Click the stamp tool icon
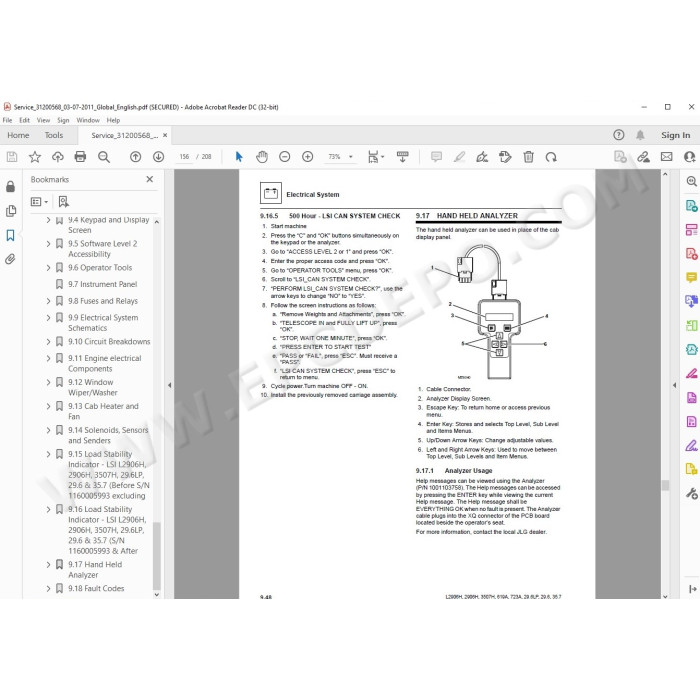Viewport: 700px width, 700px height. 505,157
